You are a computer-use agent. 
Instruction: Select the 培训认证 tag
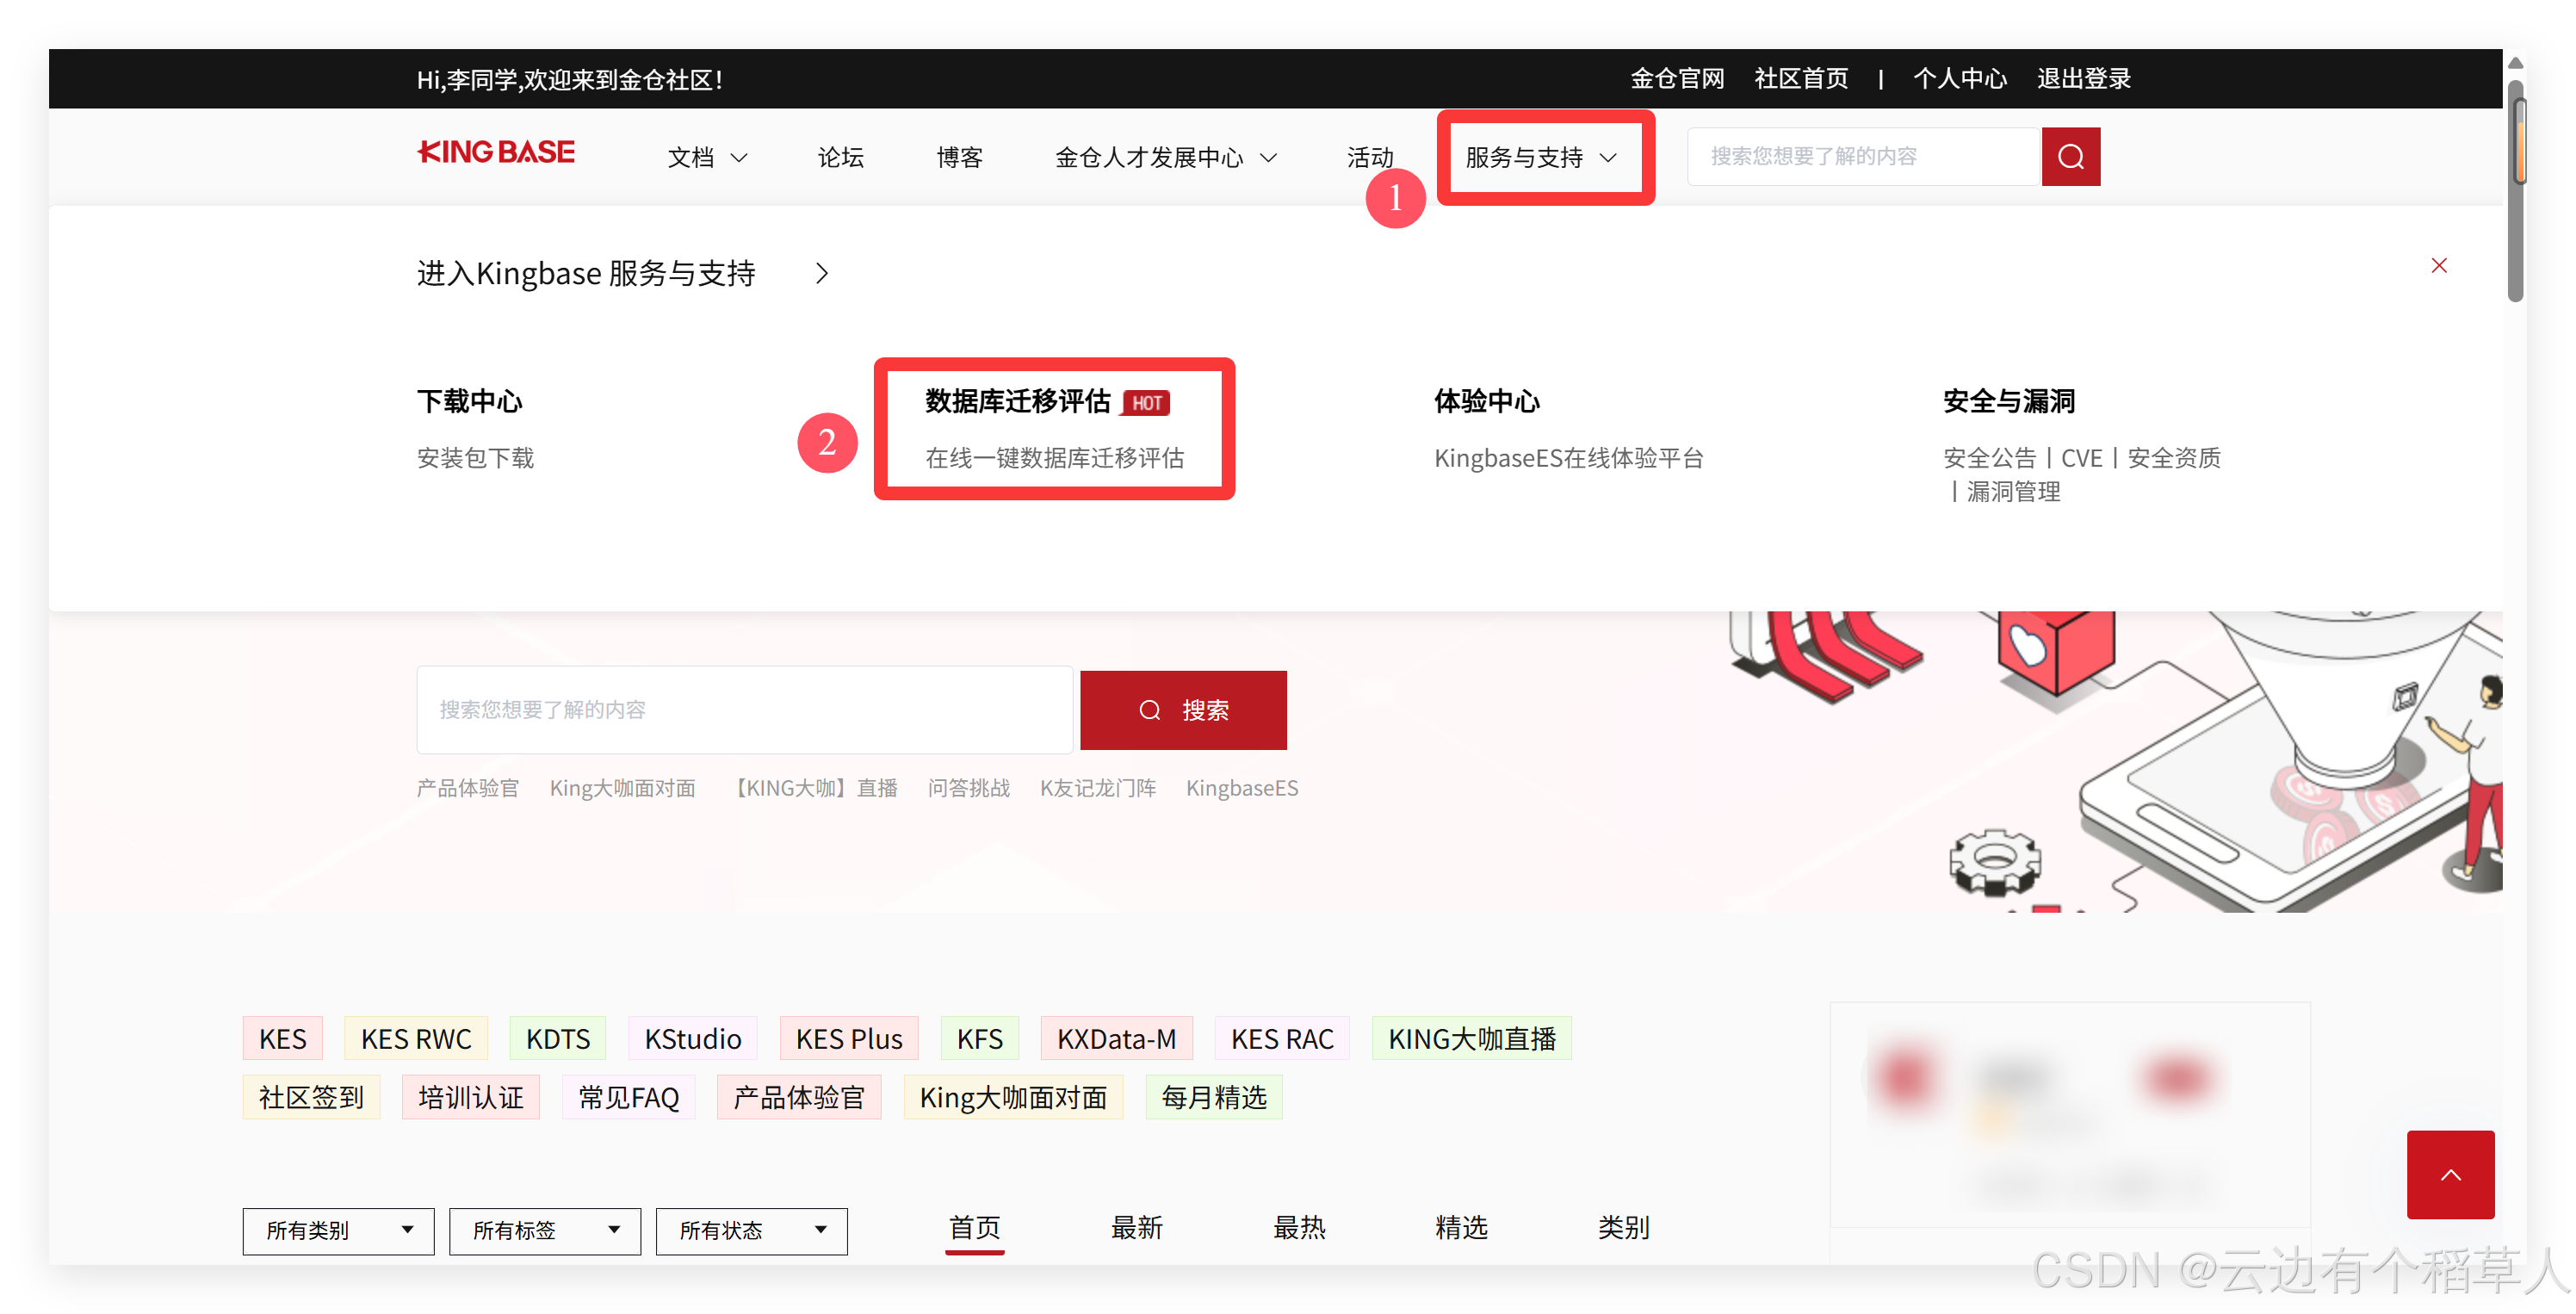[x=471, y=1098]
